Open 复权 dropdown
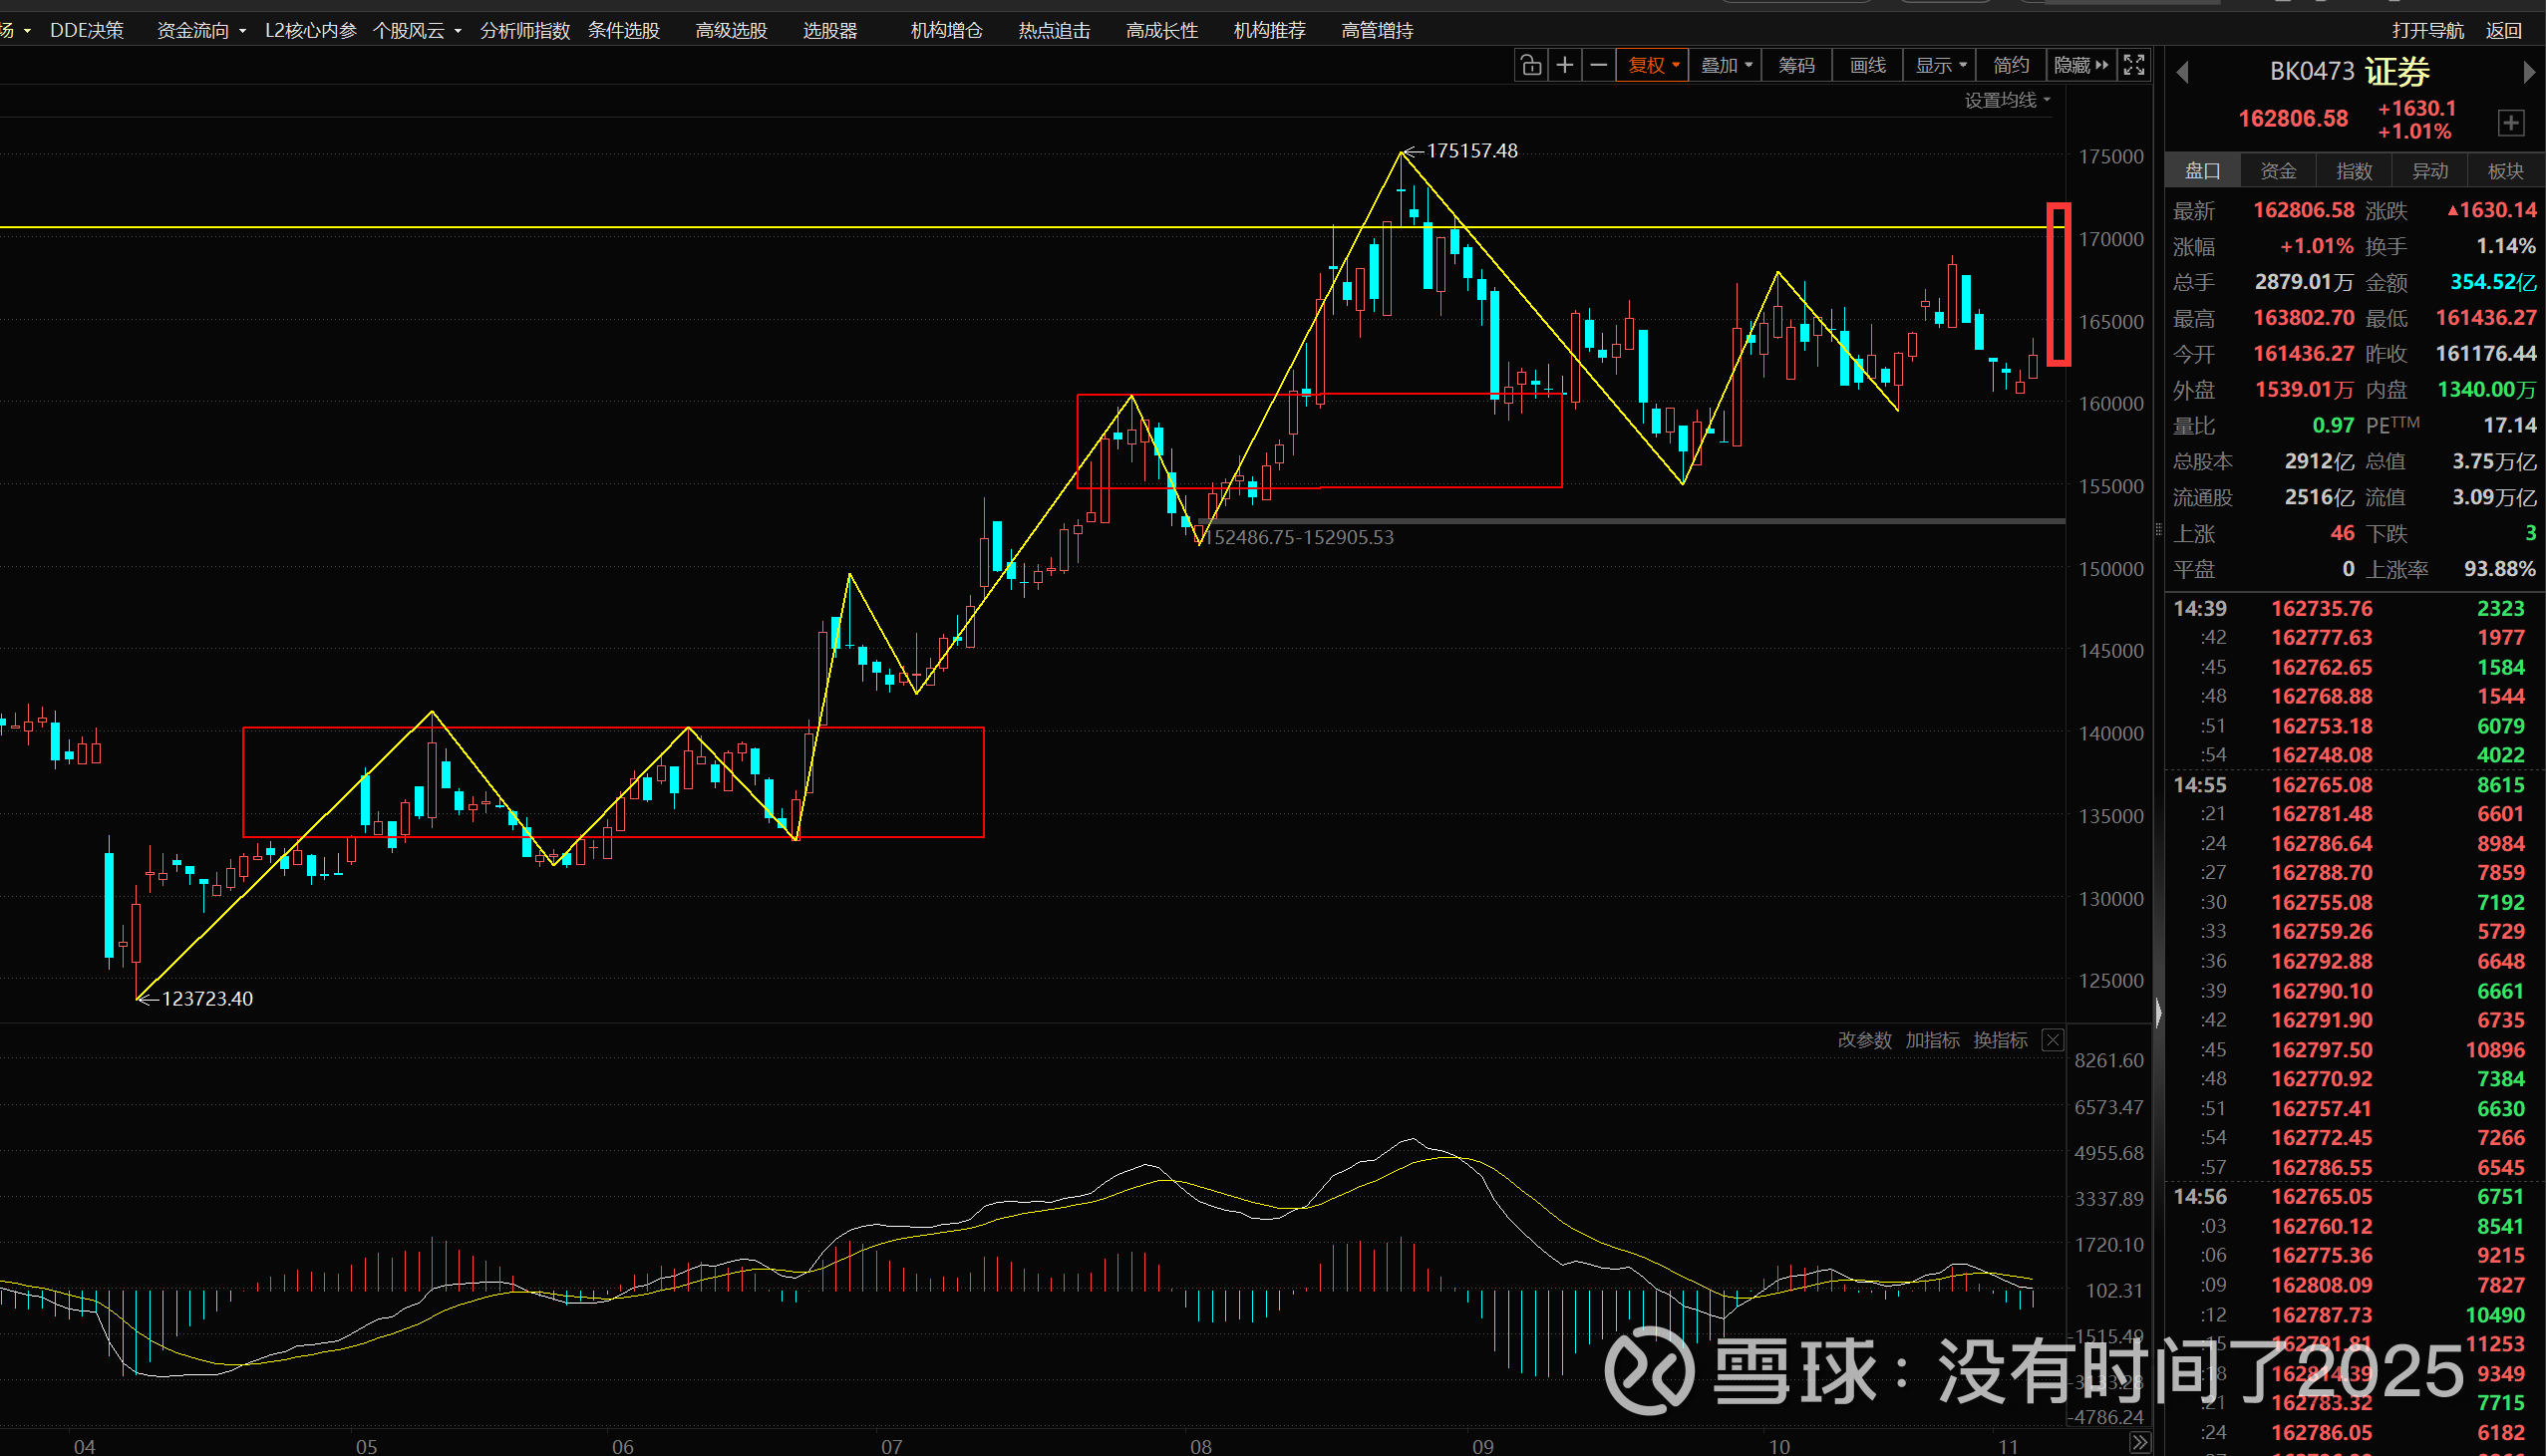Viewport: 2546px width, 1456px height. [1653, 66]
